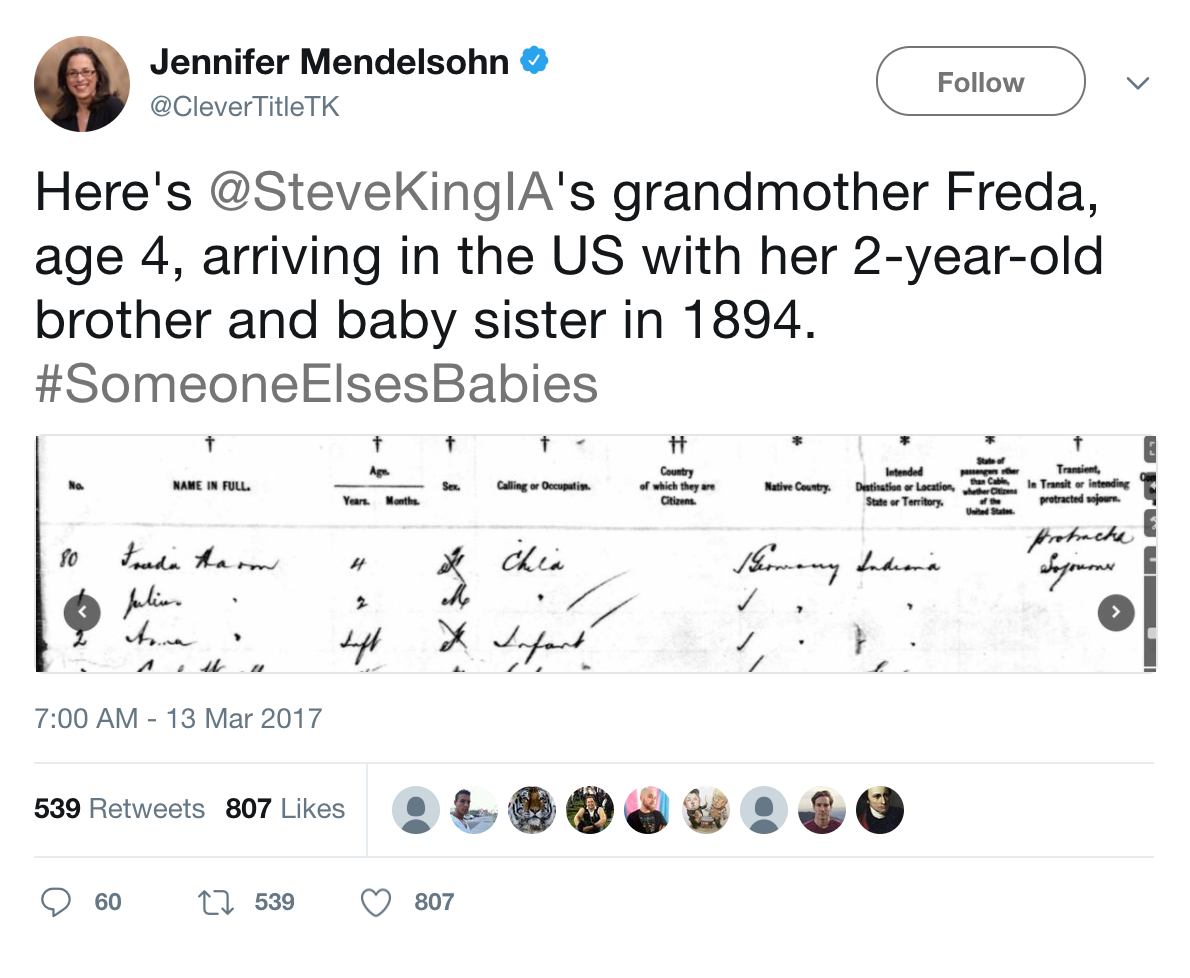Click the @CleverTitleTK handle
The height and width of the screenshot is (978, 1190).
coord(244,106)
